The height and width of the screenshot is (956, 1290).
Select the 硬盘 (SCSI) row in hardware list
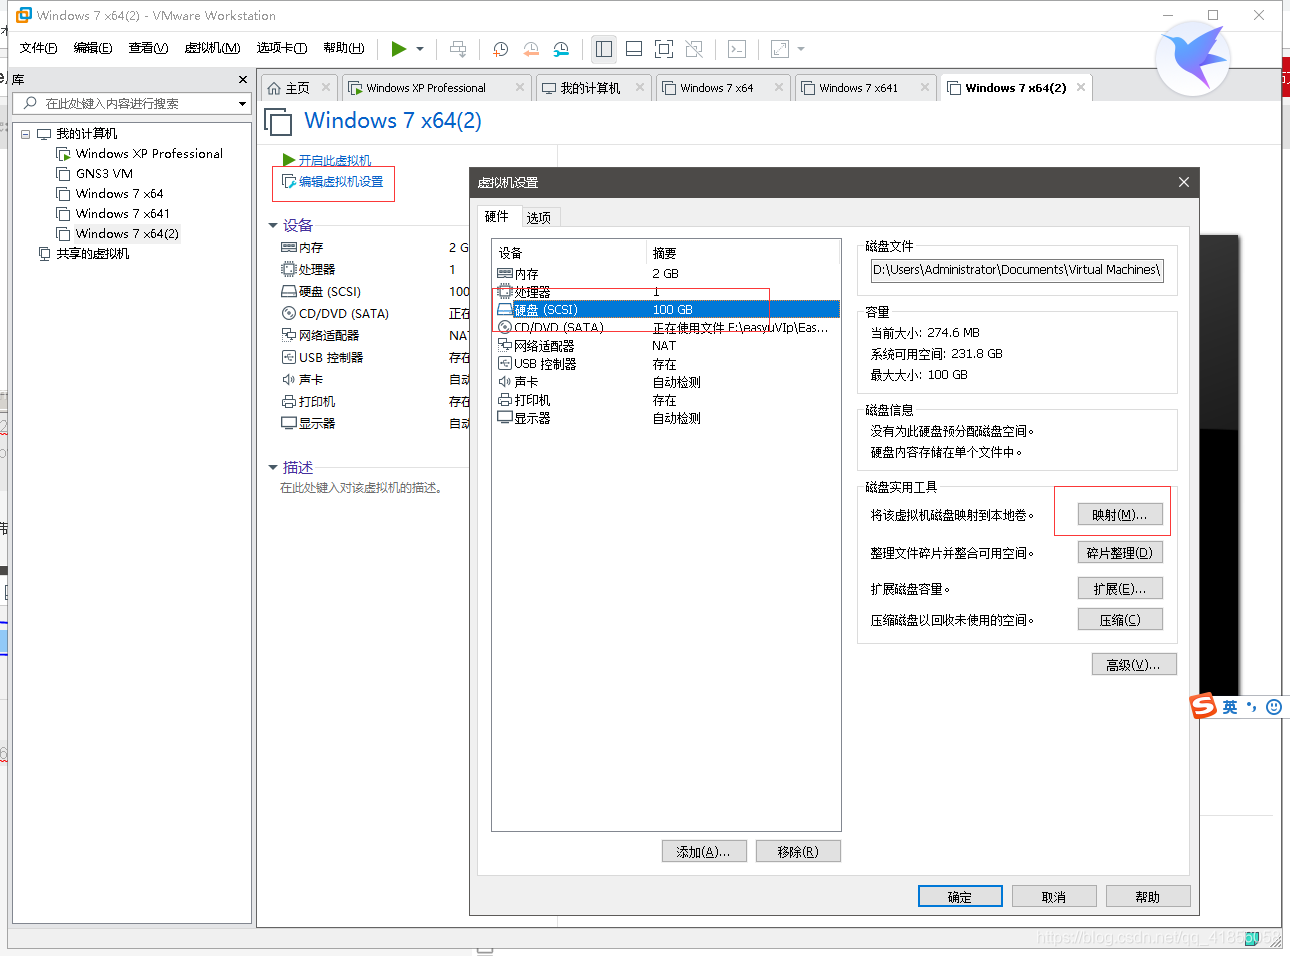click(667, 310)
